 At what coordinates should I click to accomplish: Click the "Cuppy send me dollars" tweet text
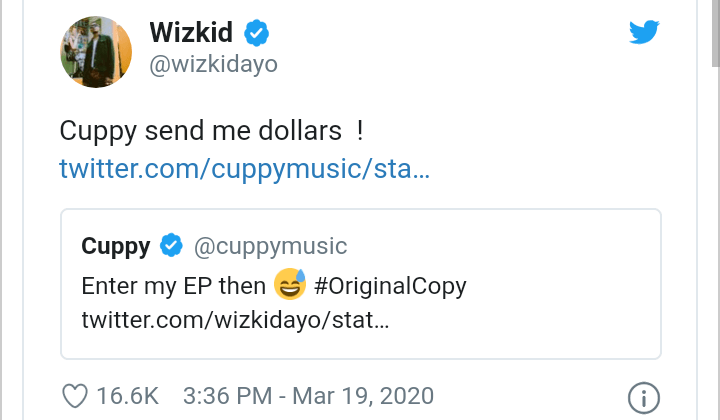(204, 131)
